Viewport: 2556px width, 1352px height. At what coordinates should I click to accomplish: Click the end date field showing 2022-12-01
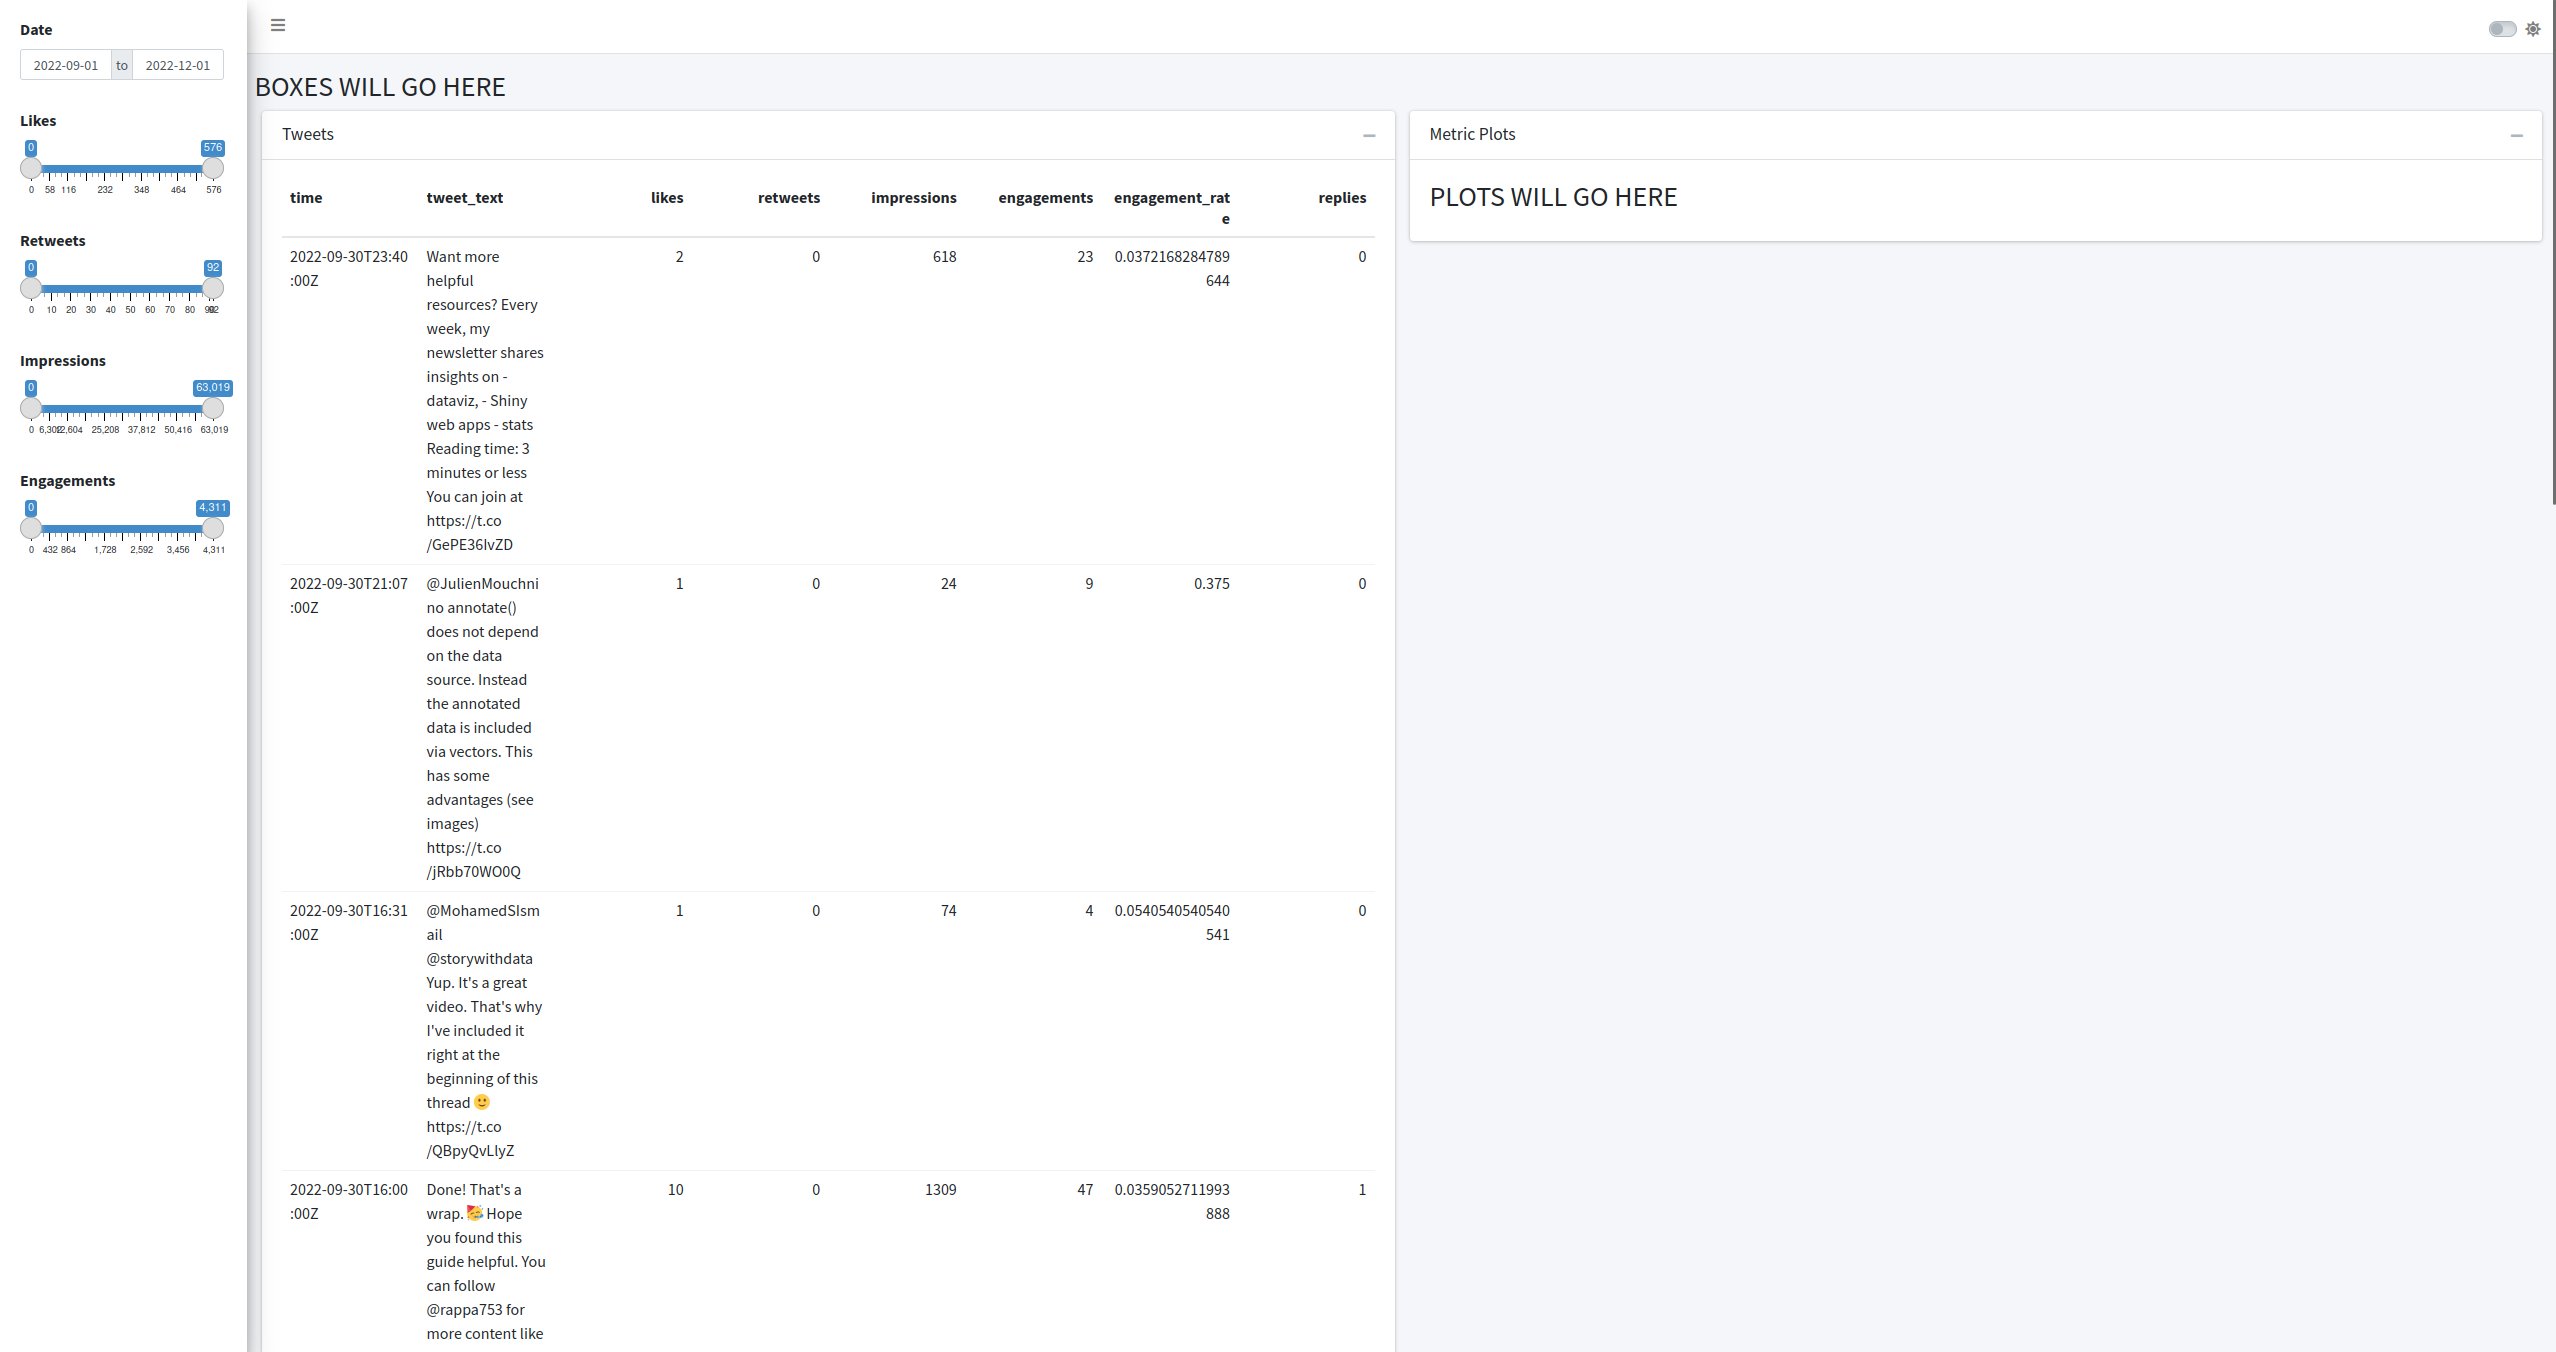click(177, 64)
